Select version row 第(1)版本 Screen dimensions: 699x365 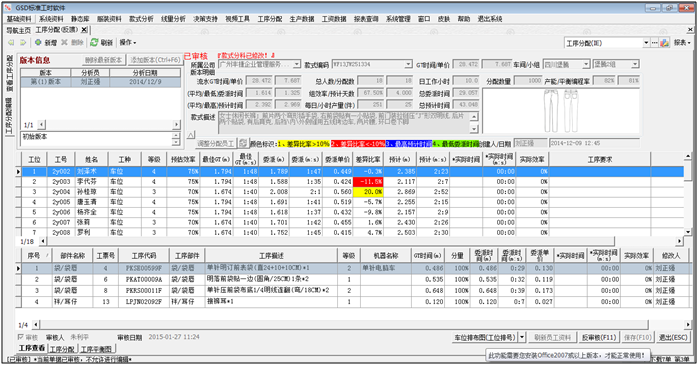click(x=100, y=82)
